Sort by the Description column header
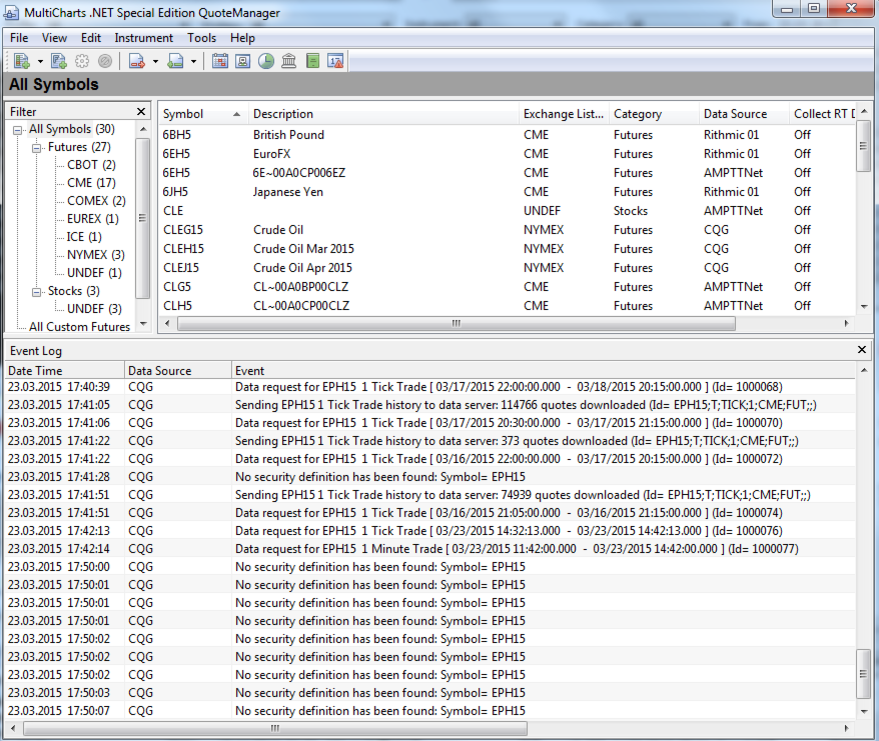The image size is (879, 741). coord(383,114)
